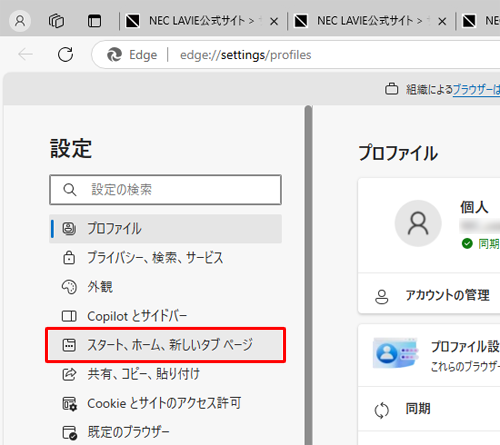The height and width of the screenshot is (445, 500).
Task: Click the 設定 sidebar heading
Action: [71, 148]
